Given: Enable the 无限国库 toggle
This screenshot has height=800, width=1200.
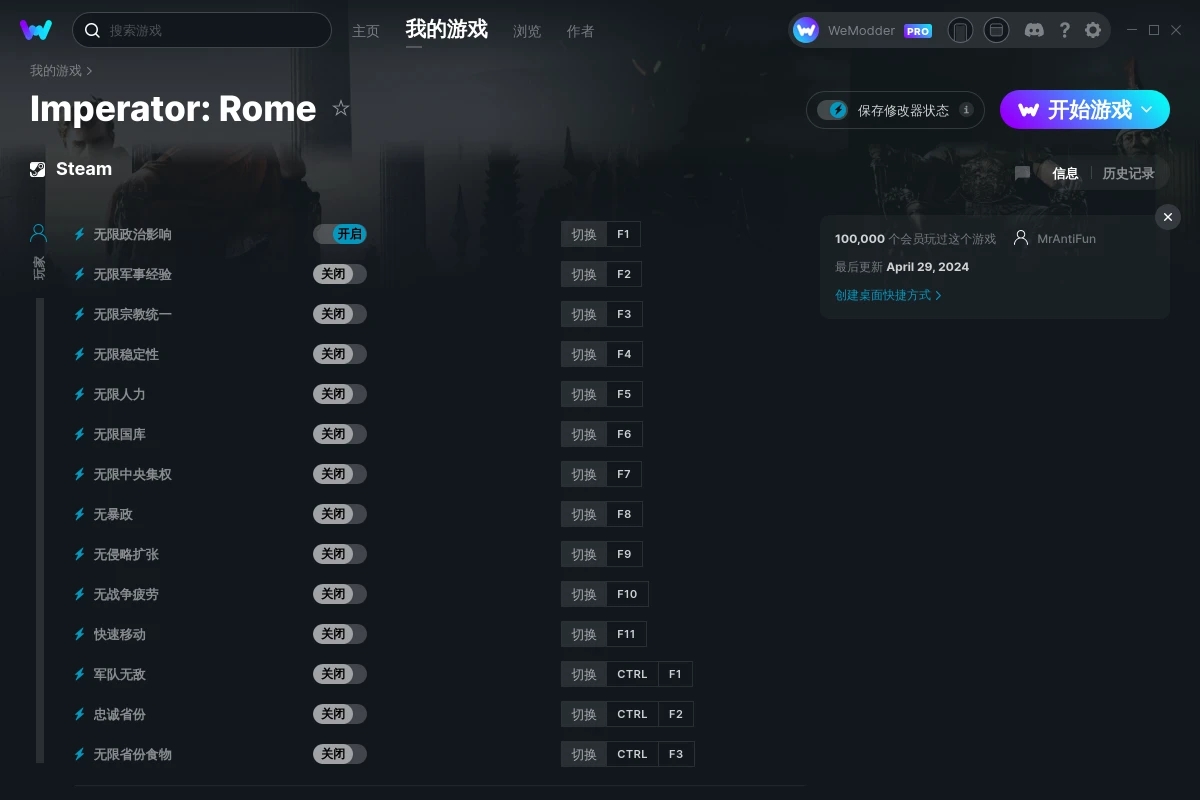Looking at the screenshot, I should tap(340, 434).
